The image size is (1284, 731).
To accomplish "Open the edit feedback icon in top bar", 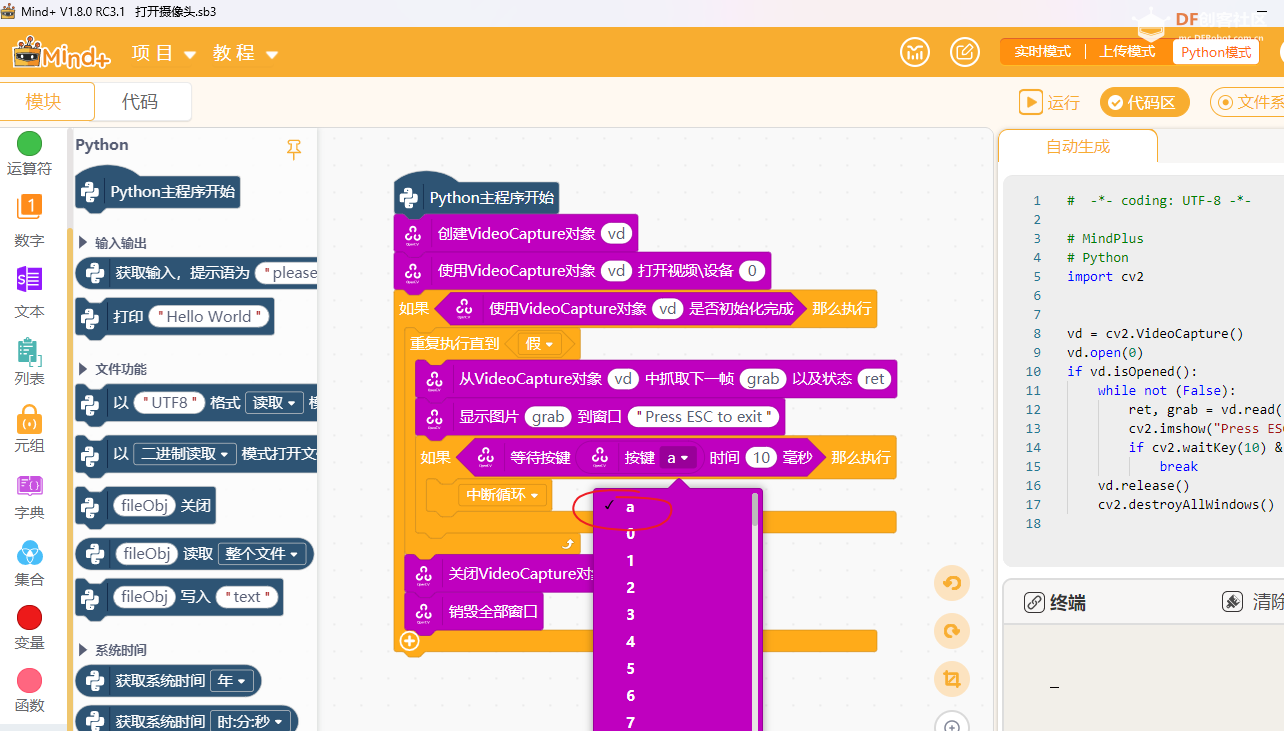I will point(964,52).
